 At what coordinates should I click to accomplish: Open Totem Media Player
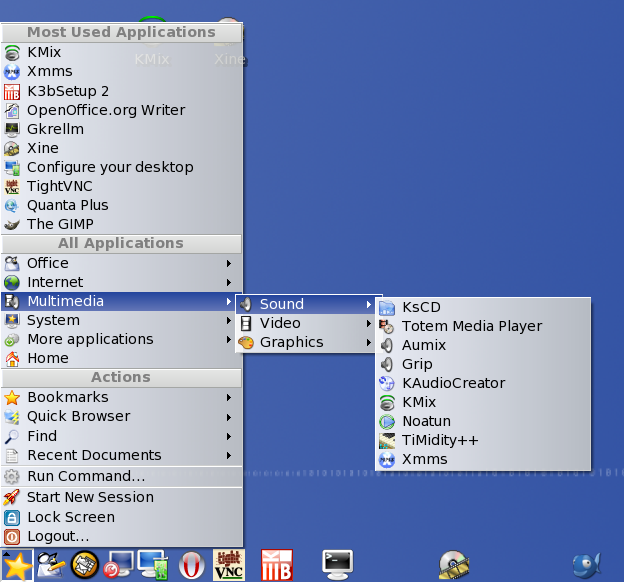click(x=483, y=326)
